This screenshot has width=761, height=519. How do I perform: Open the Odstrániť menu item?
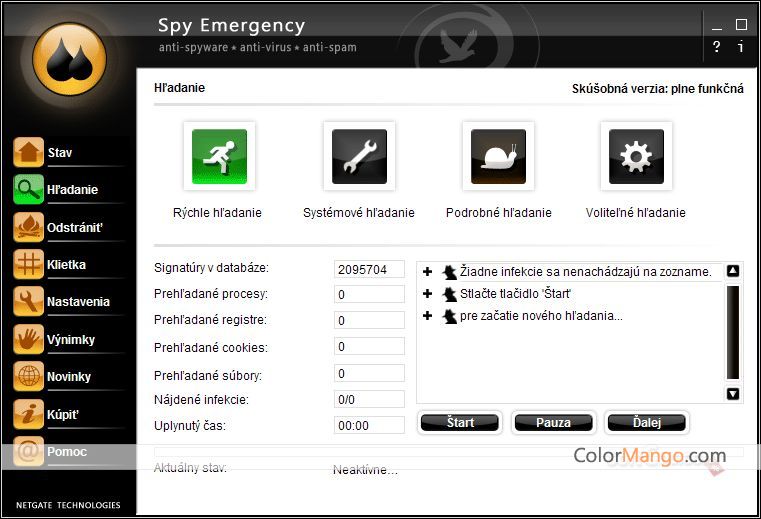click(x=75, y=227)
